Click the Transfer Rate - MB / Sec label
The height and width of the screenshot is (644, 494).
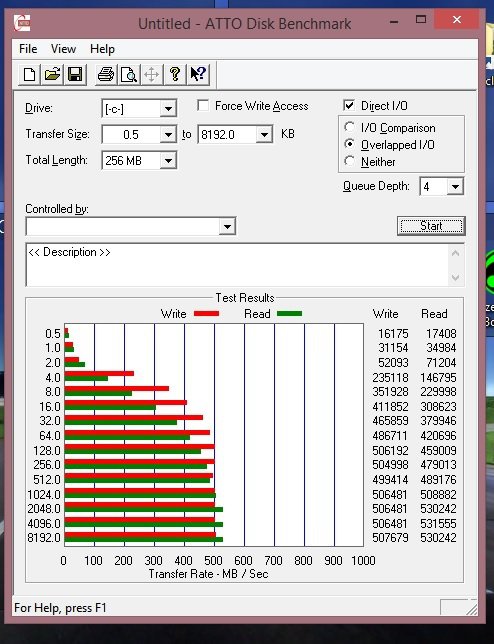pos(208,573)
